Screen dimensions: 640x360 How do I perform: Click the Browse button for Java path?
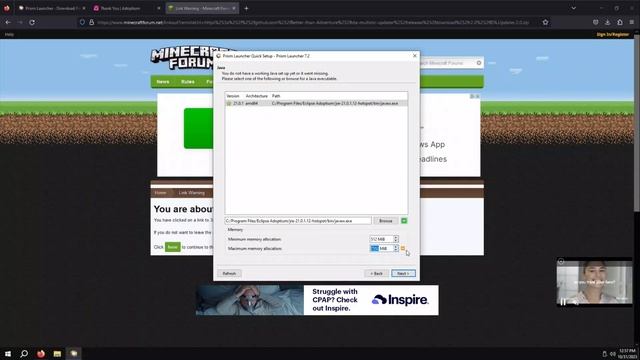[x=385, y=221]
